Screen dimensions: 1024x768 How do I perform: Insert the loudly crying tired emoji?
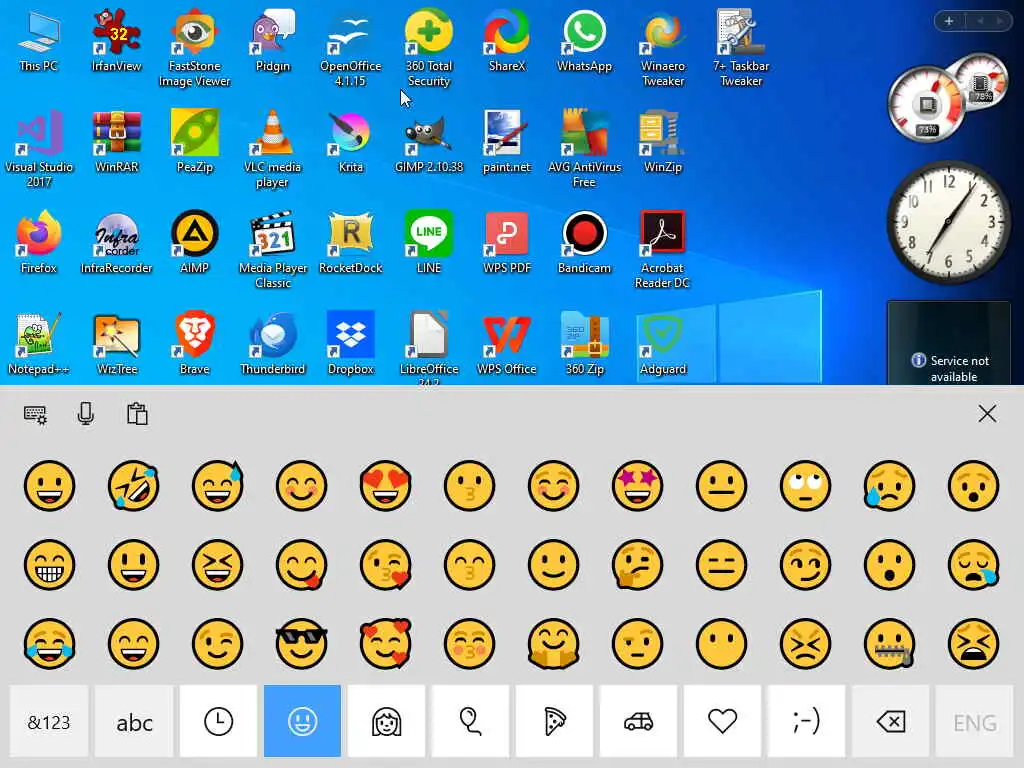pyautogui.click(x=973, y=644)
